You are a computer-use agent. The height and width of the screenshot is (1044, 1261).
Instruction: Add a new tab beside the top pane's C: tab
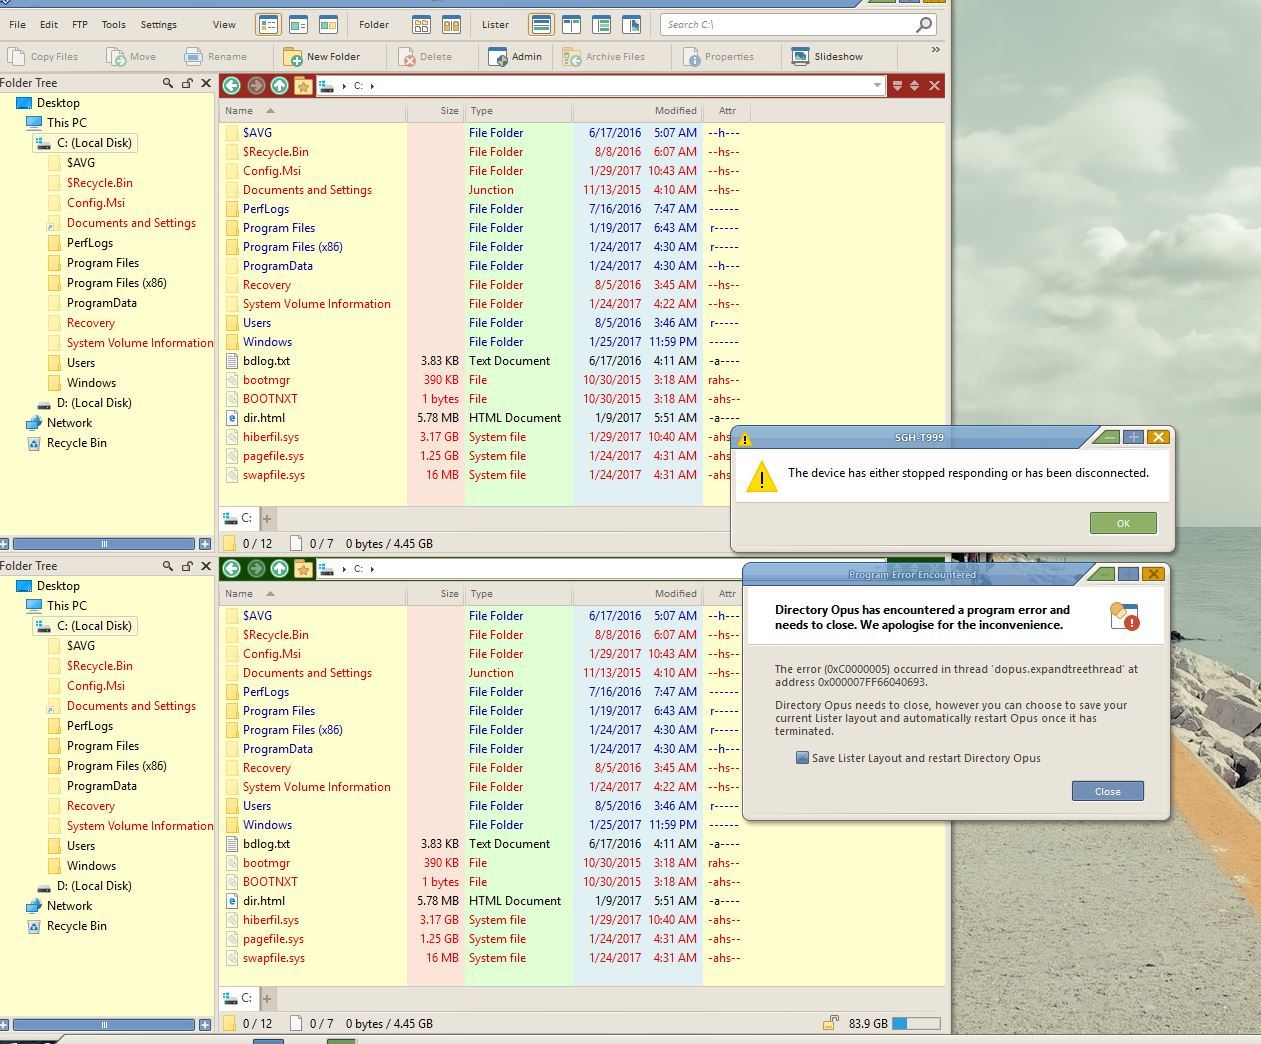[267, 518]
